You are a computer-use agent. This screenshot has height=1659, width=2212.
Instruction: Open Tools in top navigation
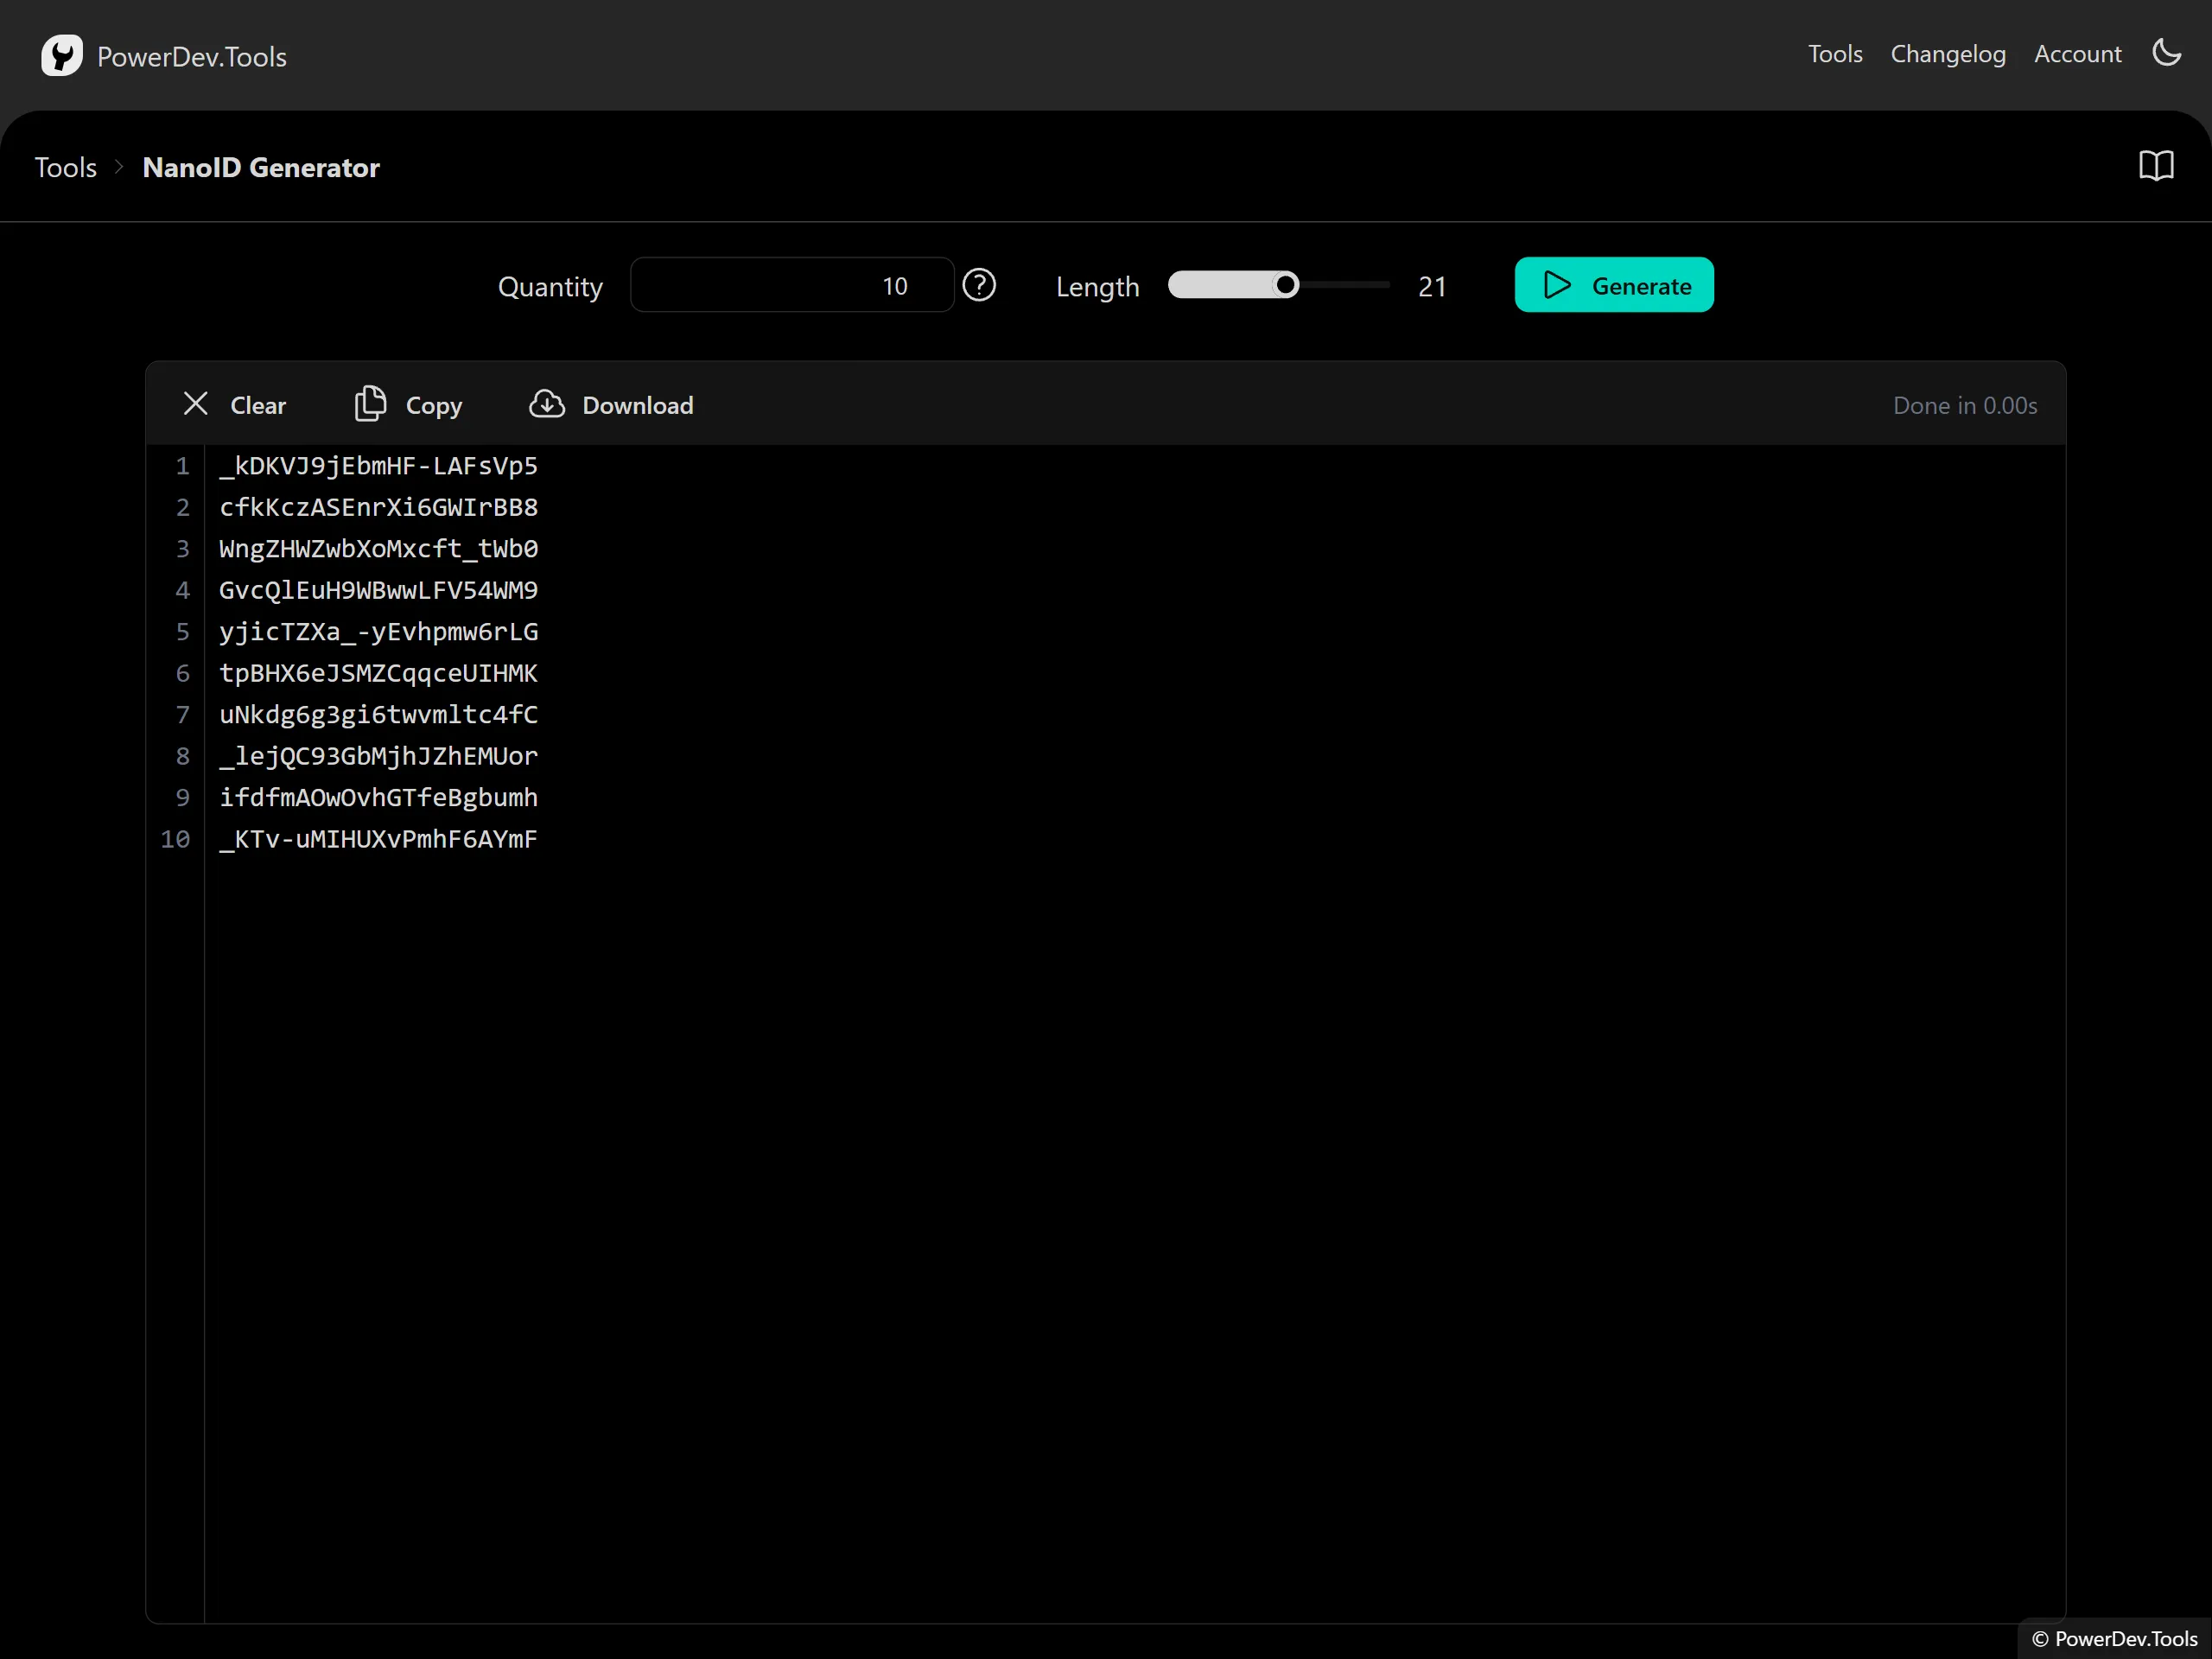(x=1835, y=54)
